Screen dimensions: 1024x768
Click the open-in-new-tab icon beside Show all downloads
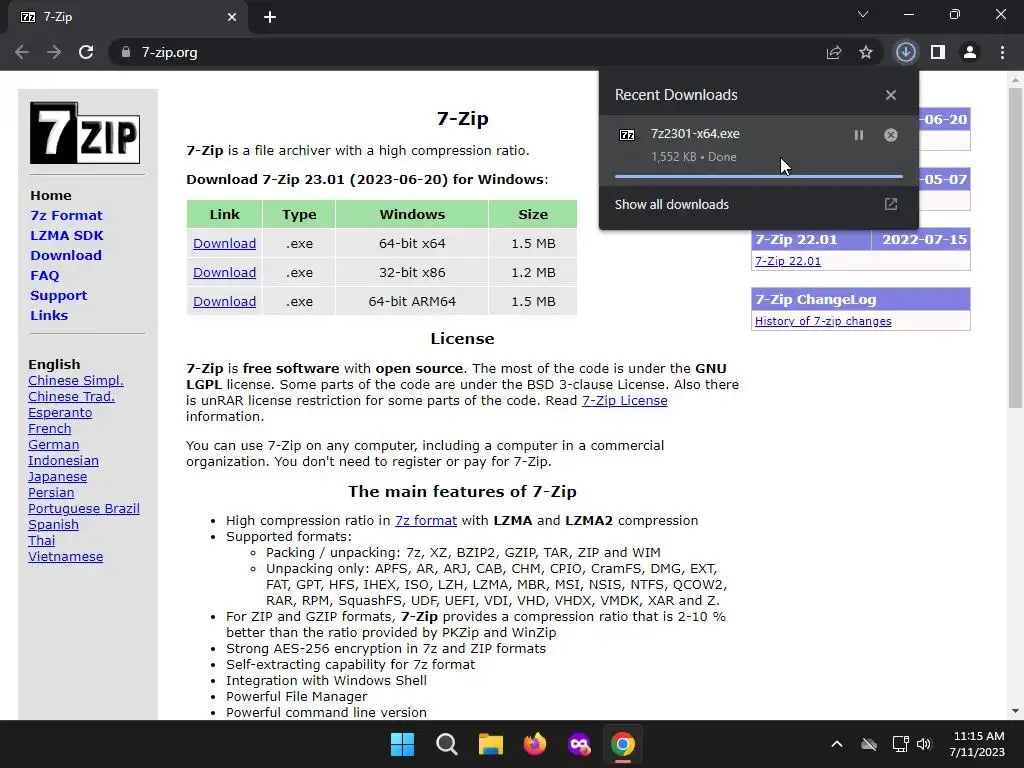891,204
